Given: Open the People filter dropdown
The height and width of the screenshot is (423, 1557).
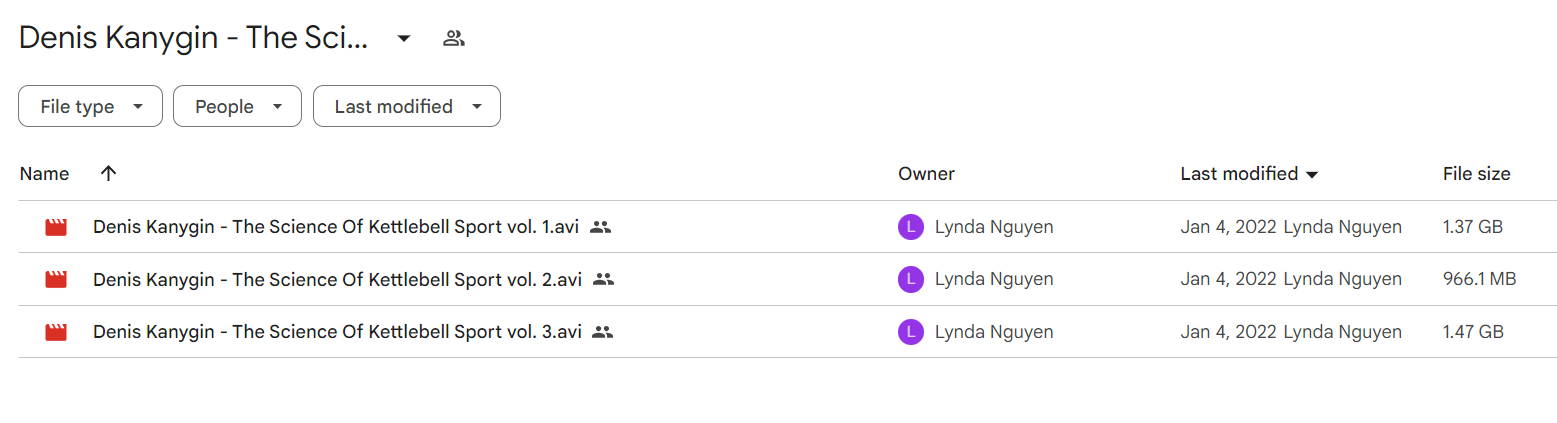Looking at the screenshot, I should 237,106.
